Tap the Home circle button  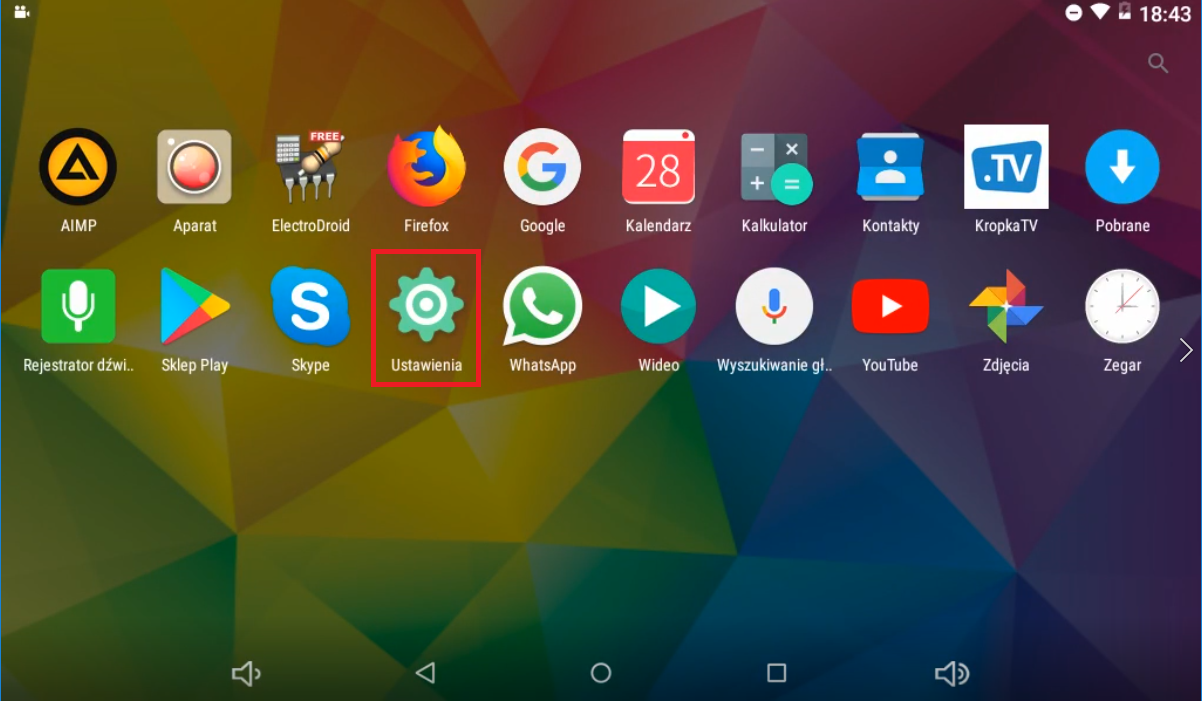(x=601, y=673)
